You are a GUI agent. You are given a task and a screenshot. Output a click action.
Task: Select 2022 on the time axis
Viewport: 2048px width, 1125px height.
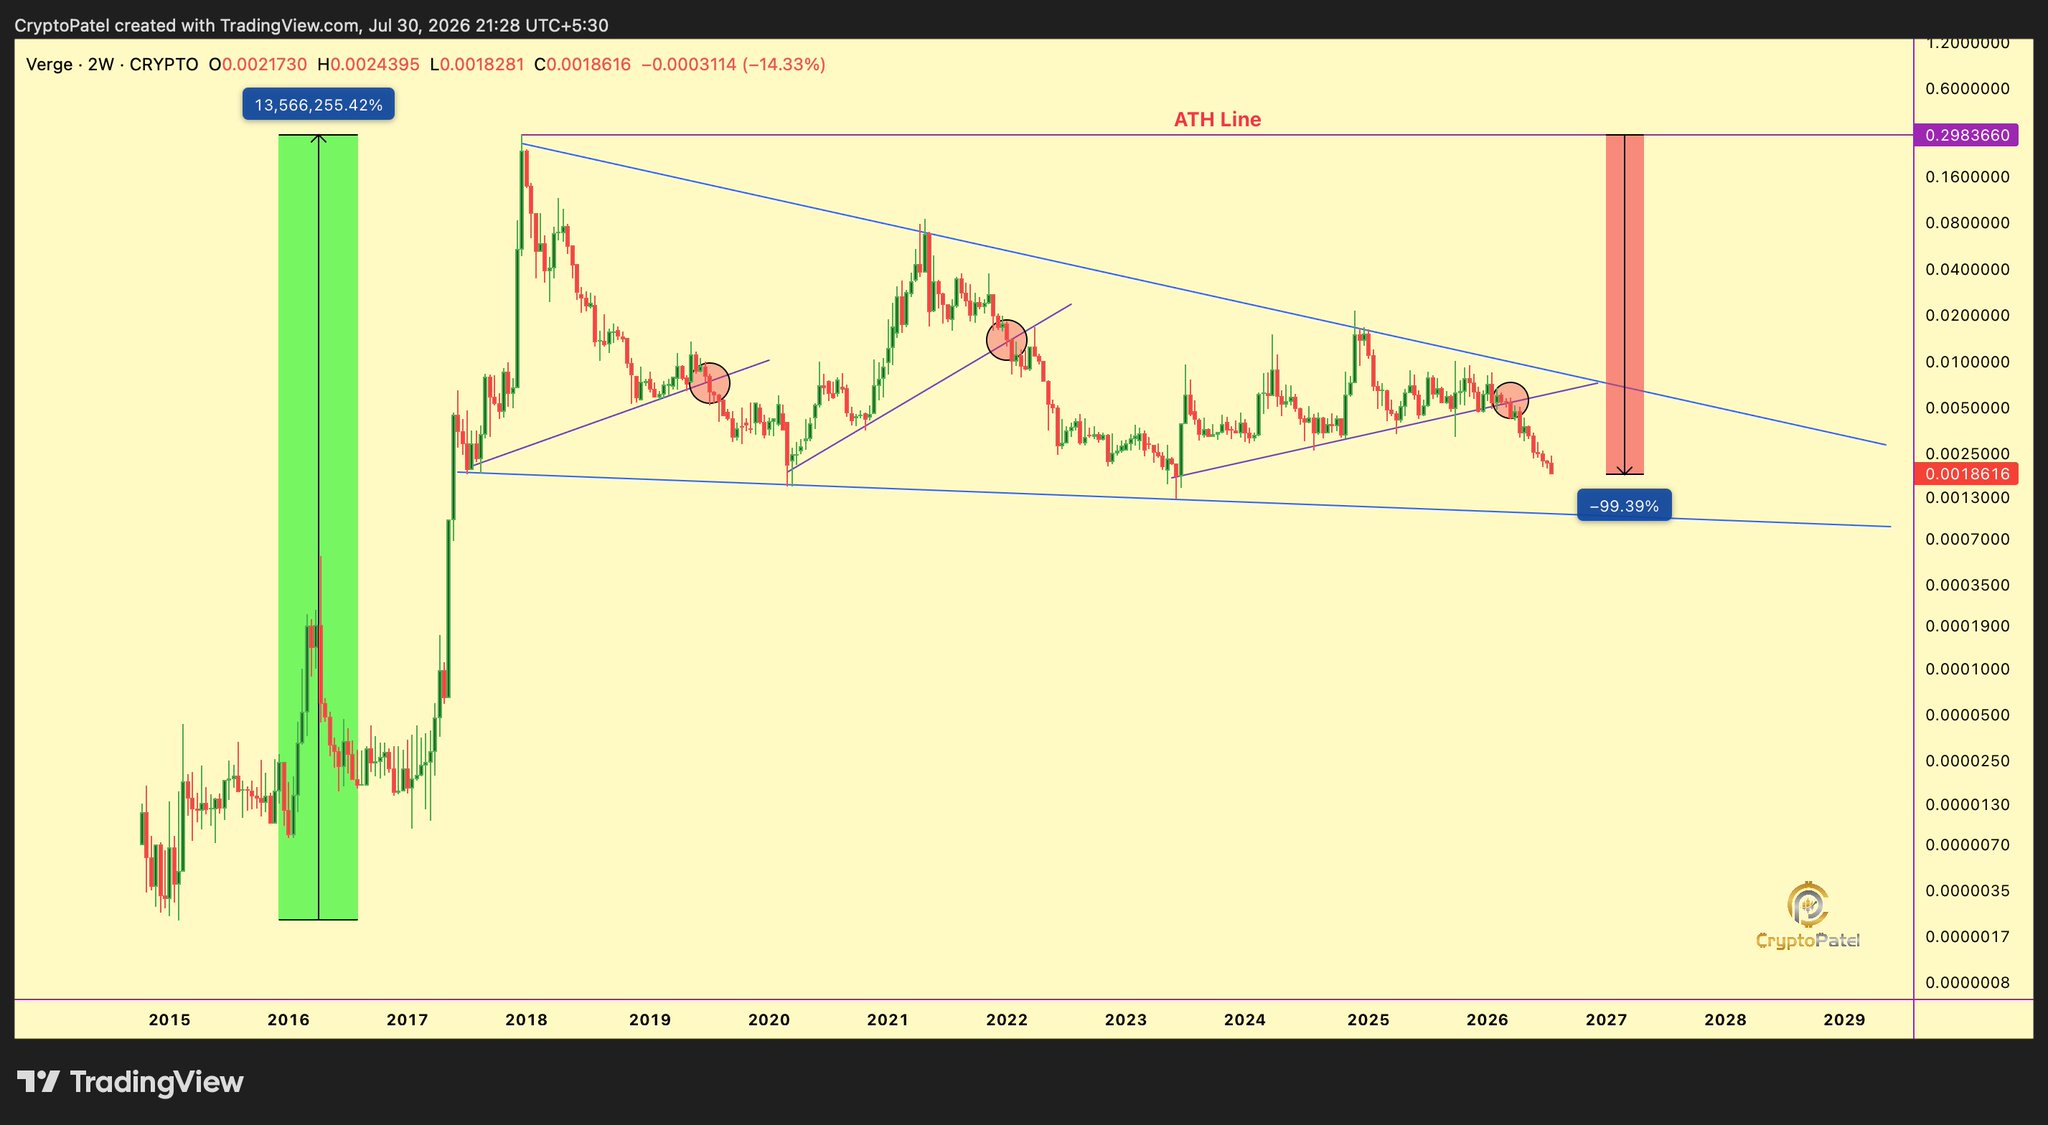click(x=1007, y=1020)
